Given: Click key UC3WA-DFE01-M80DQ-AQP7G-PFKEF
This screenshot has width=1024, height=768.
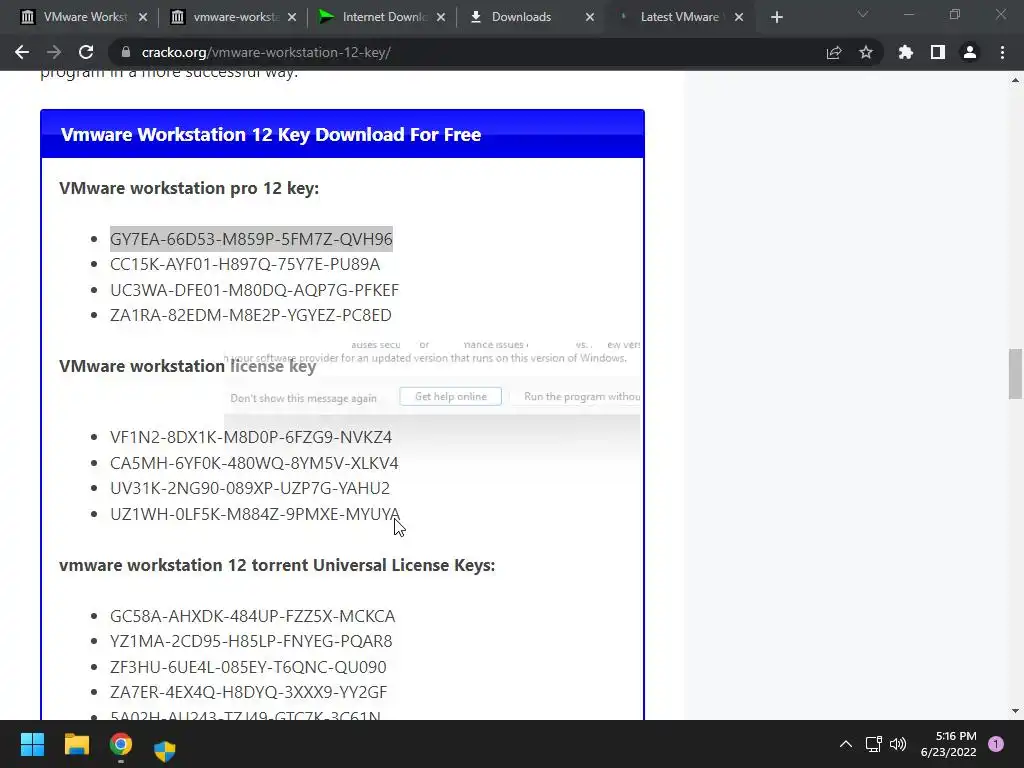Looking at the screenshot, I should click(x=254, y=290).
